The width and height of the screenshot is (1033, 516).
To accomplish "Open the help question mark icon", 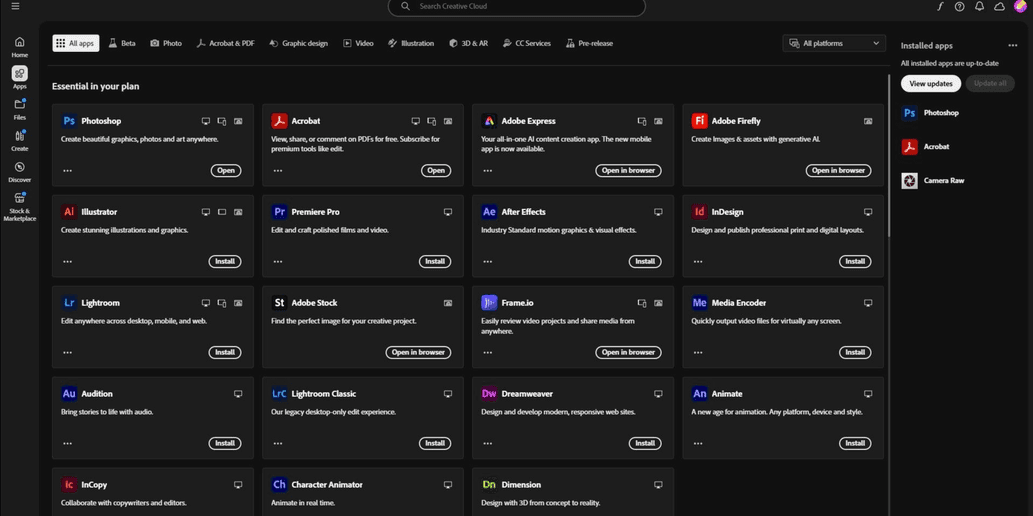I will [959, 7].
